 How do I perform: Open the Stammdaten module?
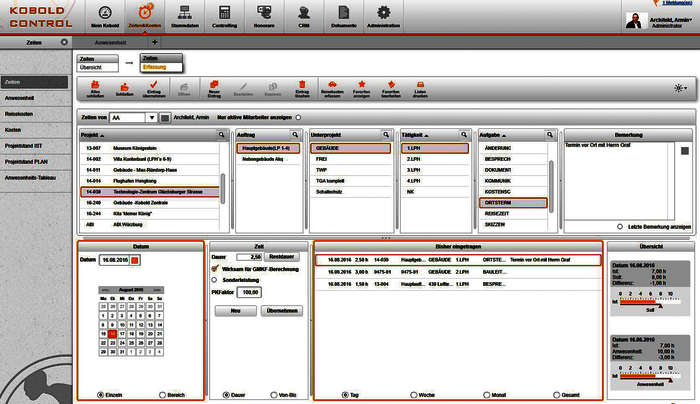pyautogui.click(x=184, y=17)
